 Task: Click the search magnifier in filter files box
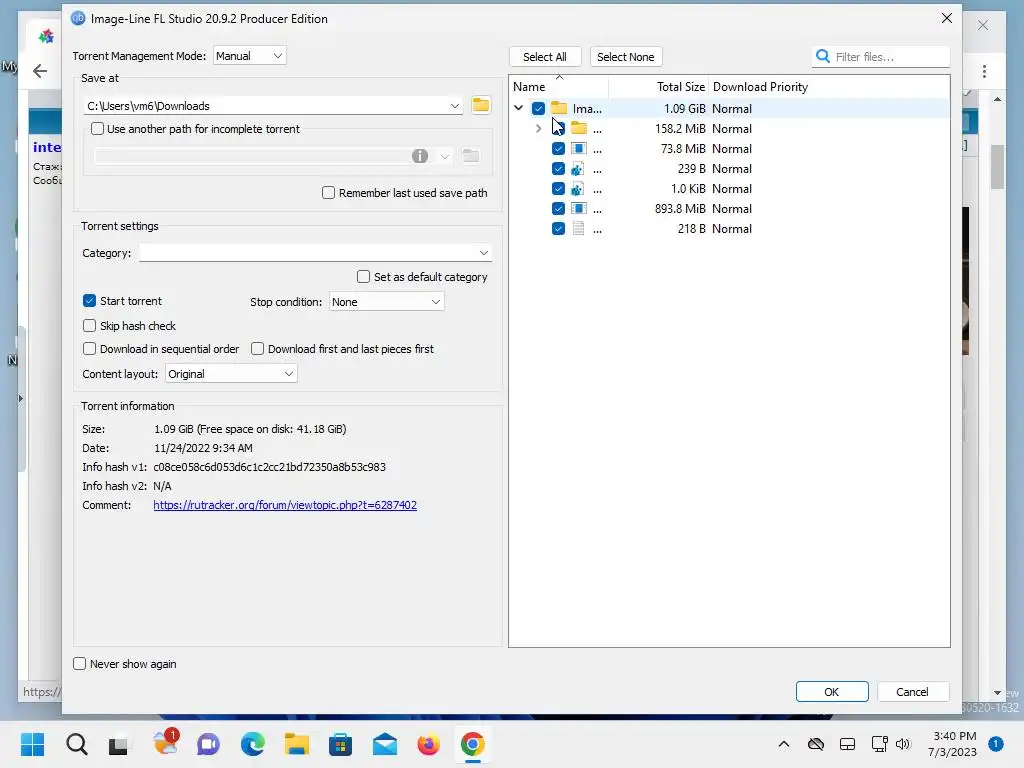823,57
